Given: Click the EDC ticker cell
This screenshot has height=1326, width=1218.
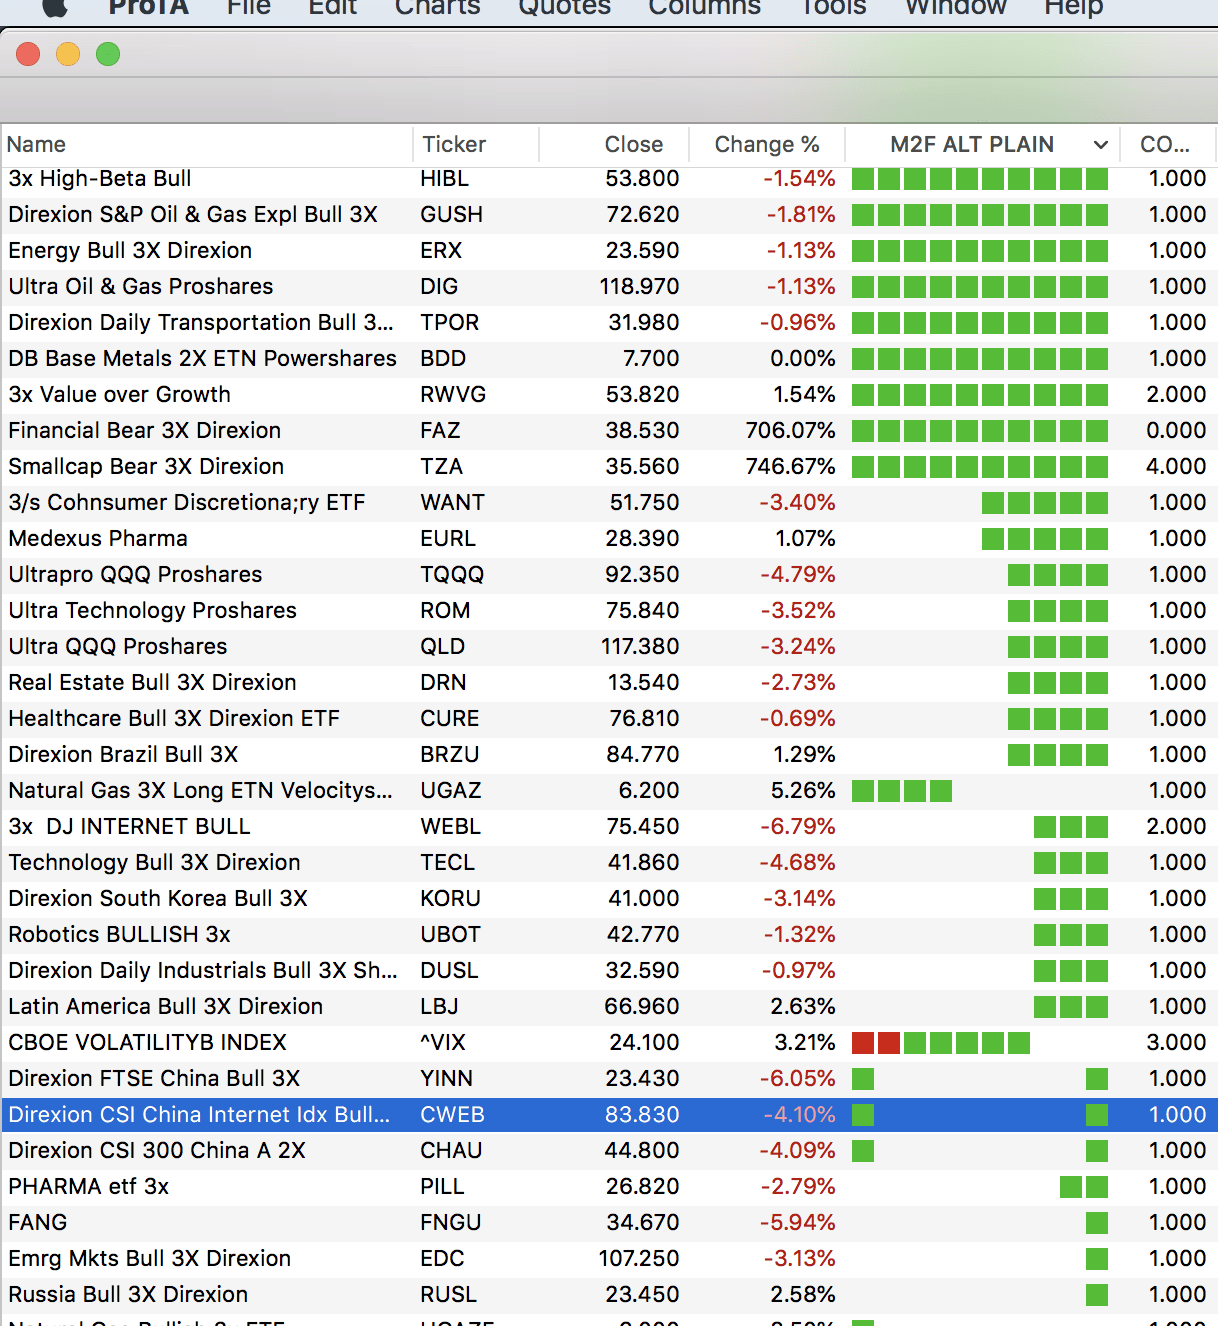Looking at the screenshot, I should pos(442,1258).
